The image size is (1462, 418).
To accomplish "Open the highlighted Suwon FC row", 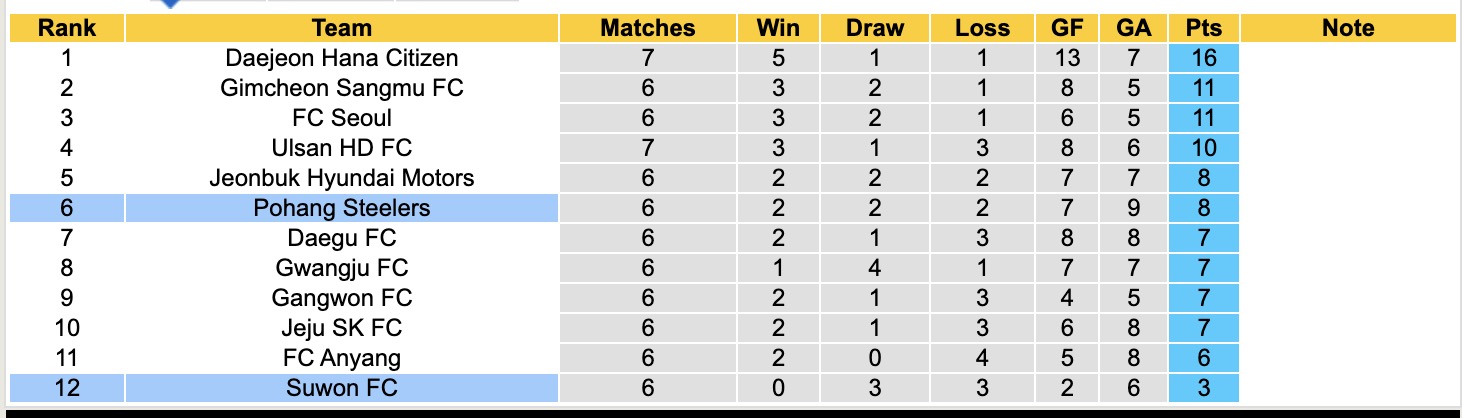I will click(341, 387).
